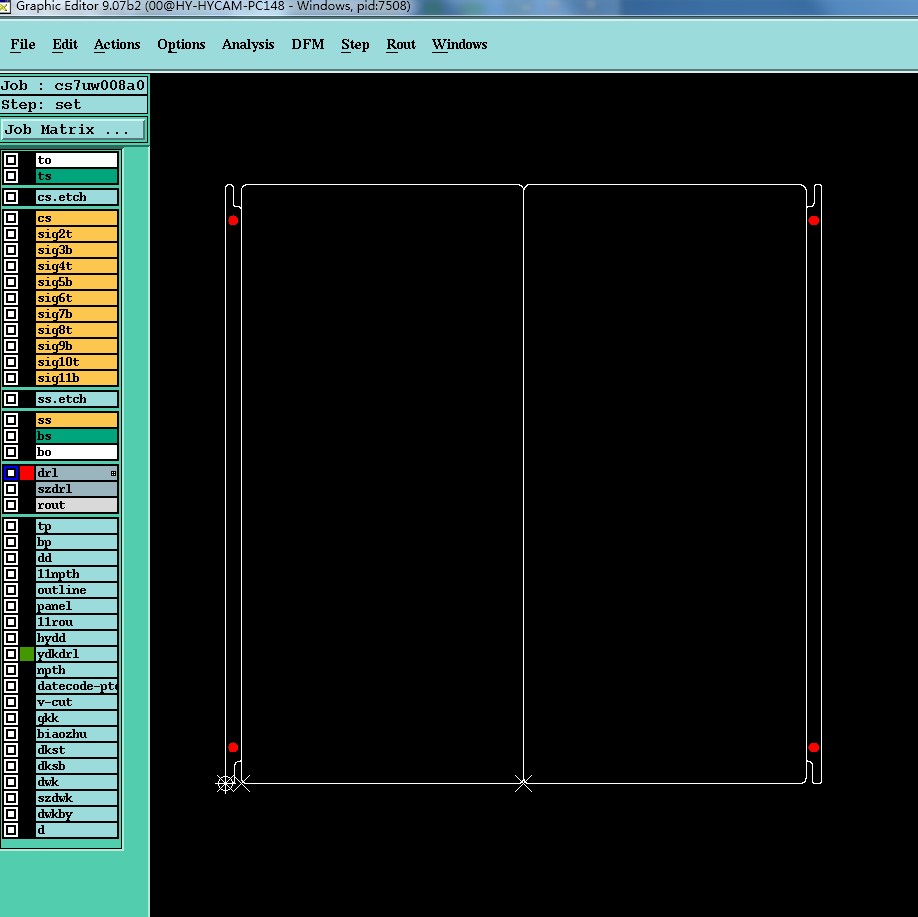This screenshot has height=917, width=918.
Task: Select the dkst layer name
Action: [x=77, y=750]
